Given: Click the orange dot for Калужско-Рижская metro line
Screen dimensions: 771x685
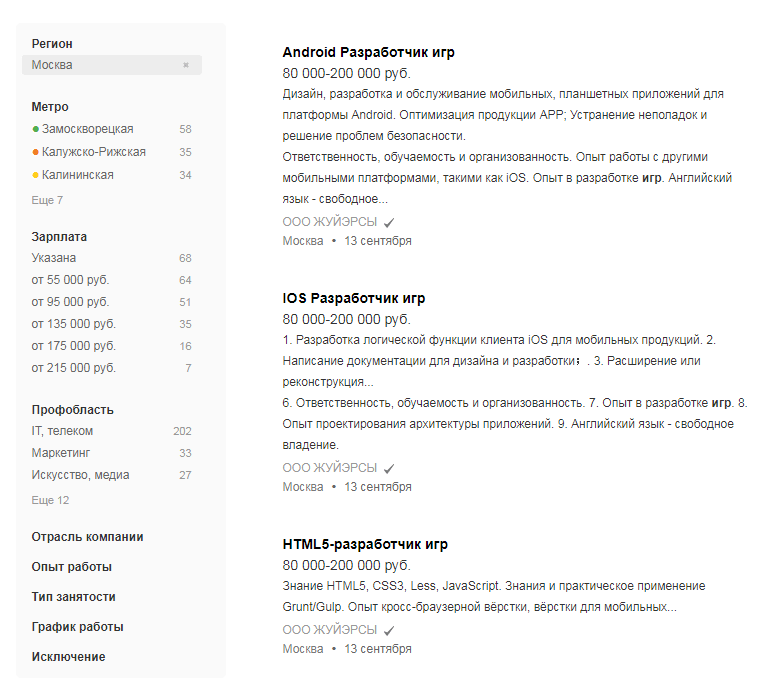Looking at the screenshot, I should pos(35,152).
